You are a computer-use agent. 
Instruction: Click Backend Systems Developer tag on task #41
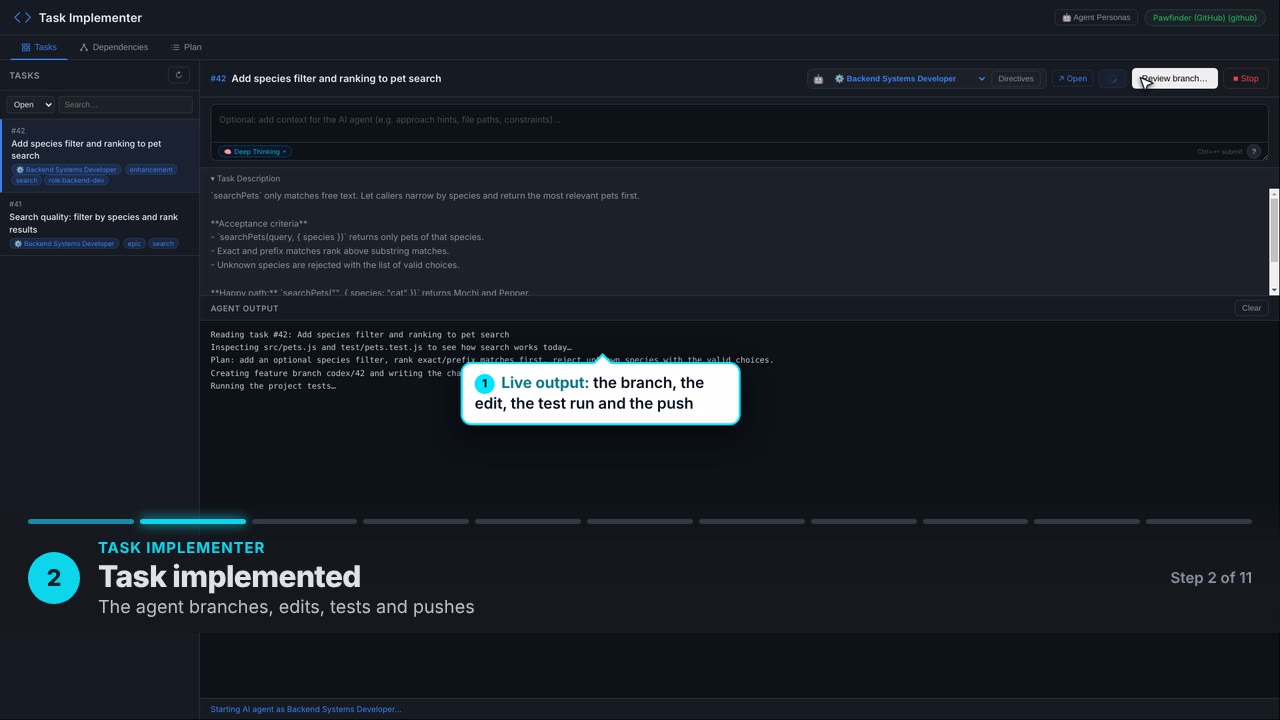coord(64,244)
